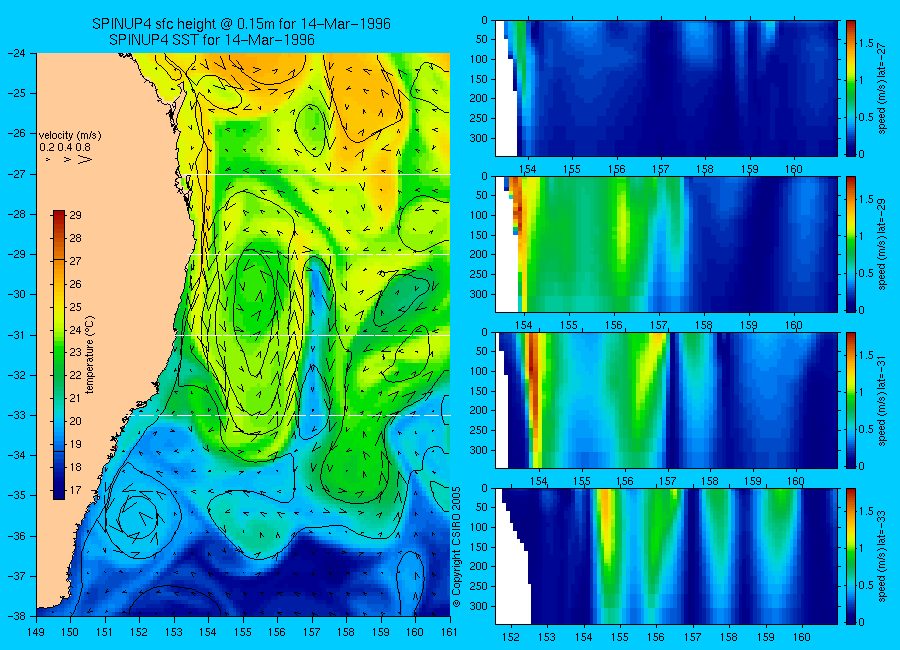Click the 152 longitude tick under lat=-33 panel
Image resolution: width=900 pixels, height=650 pixels.
coord(511,637)
